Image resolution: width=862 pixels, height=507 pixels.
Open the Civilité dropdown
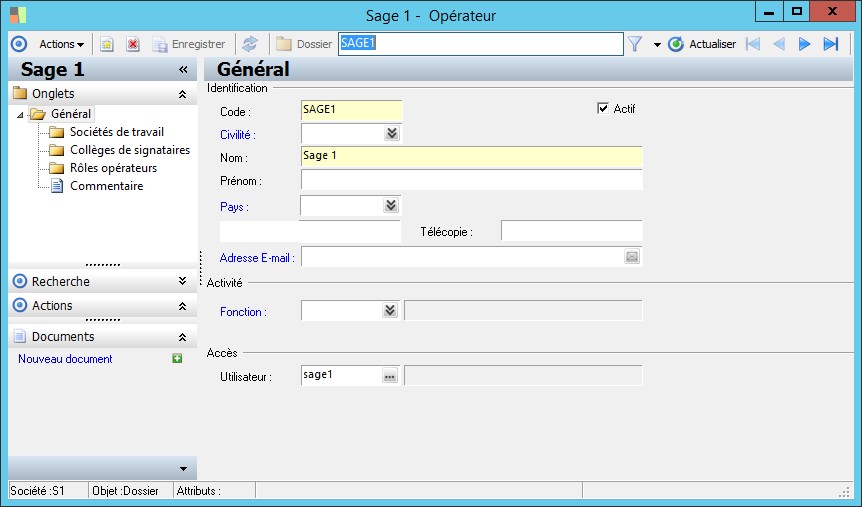coord(391,134)
